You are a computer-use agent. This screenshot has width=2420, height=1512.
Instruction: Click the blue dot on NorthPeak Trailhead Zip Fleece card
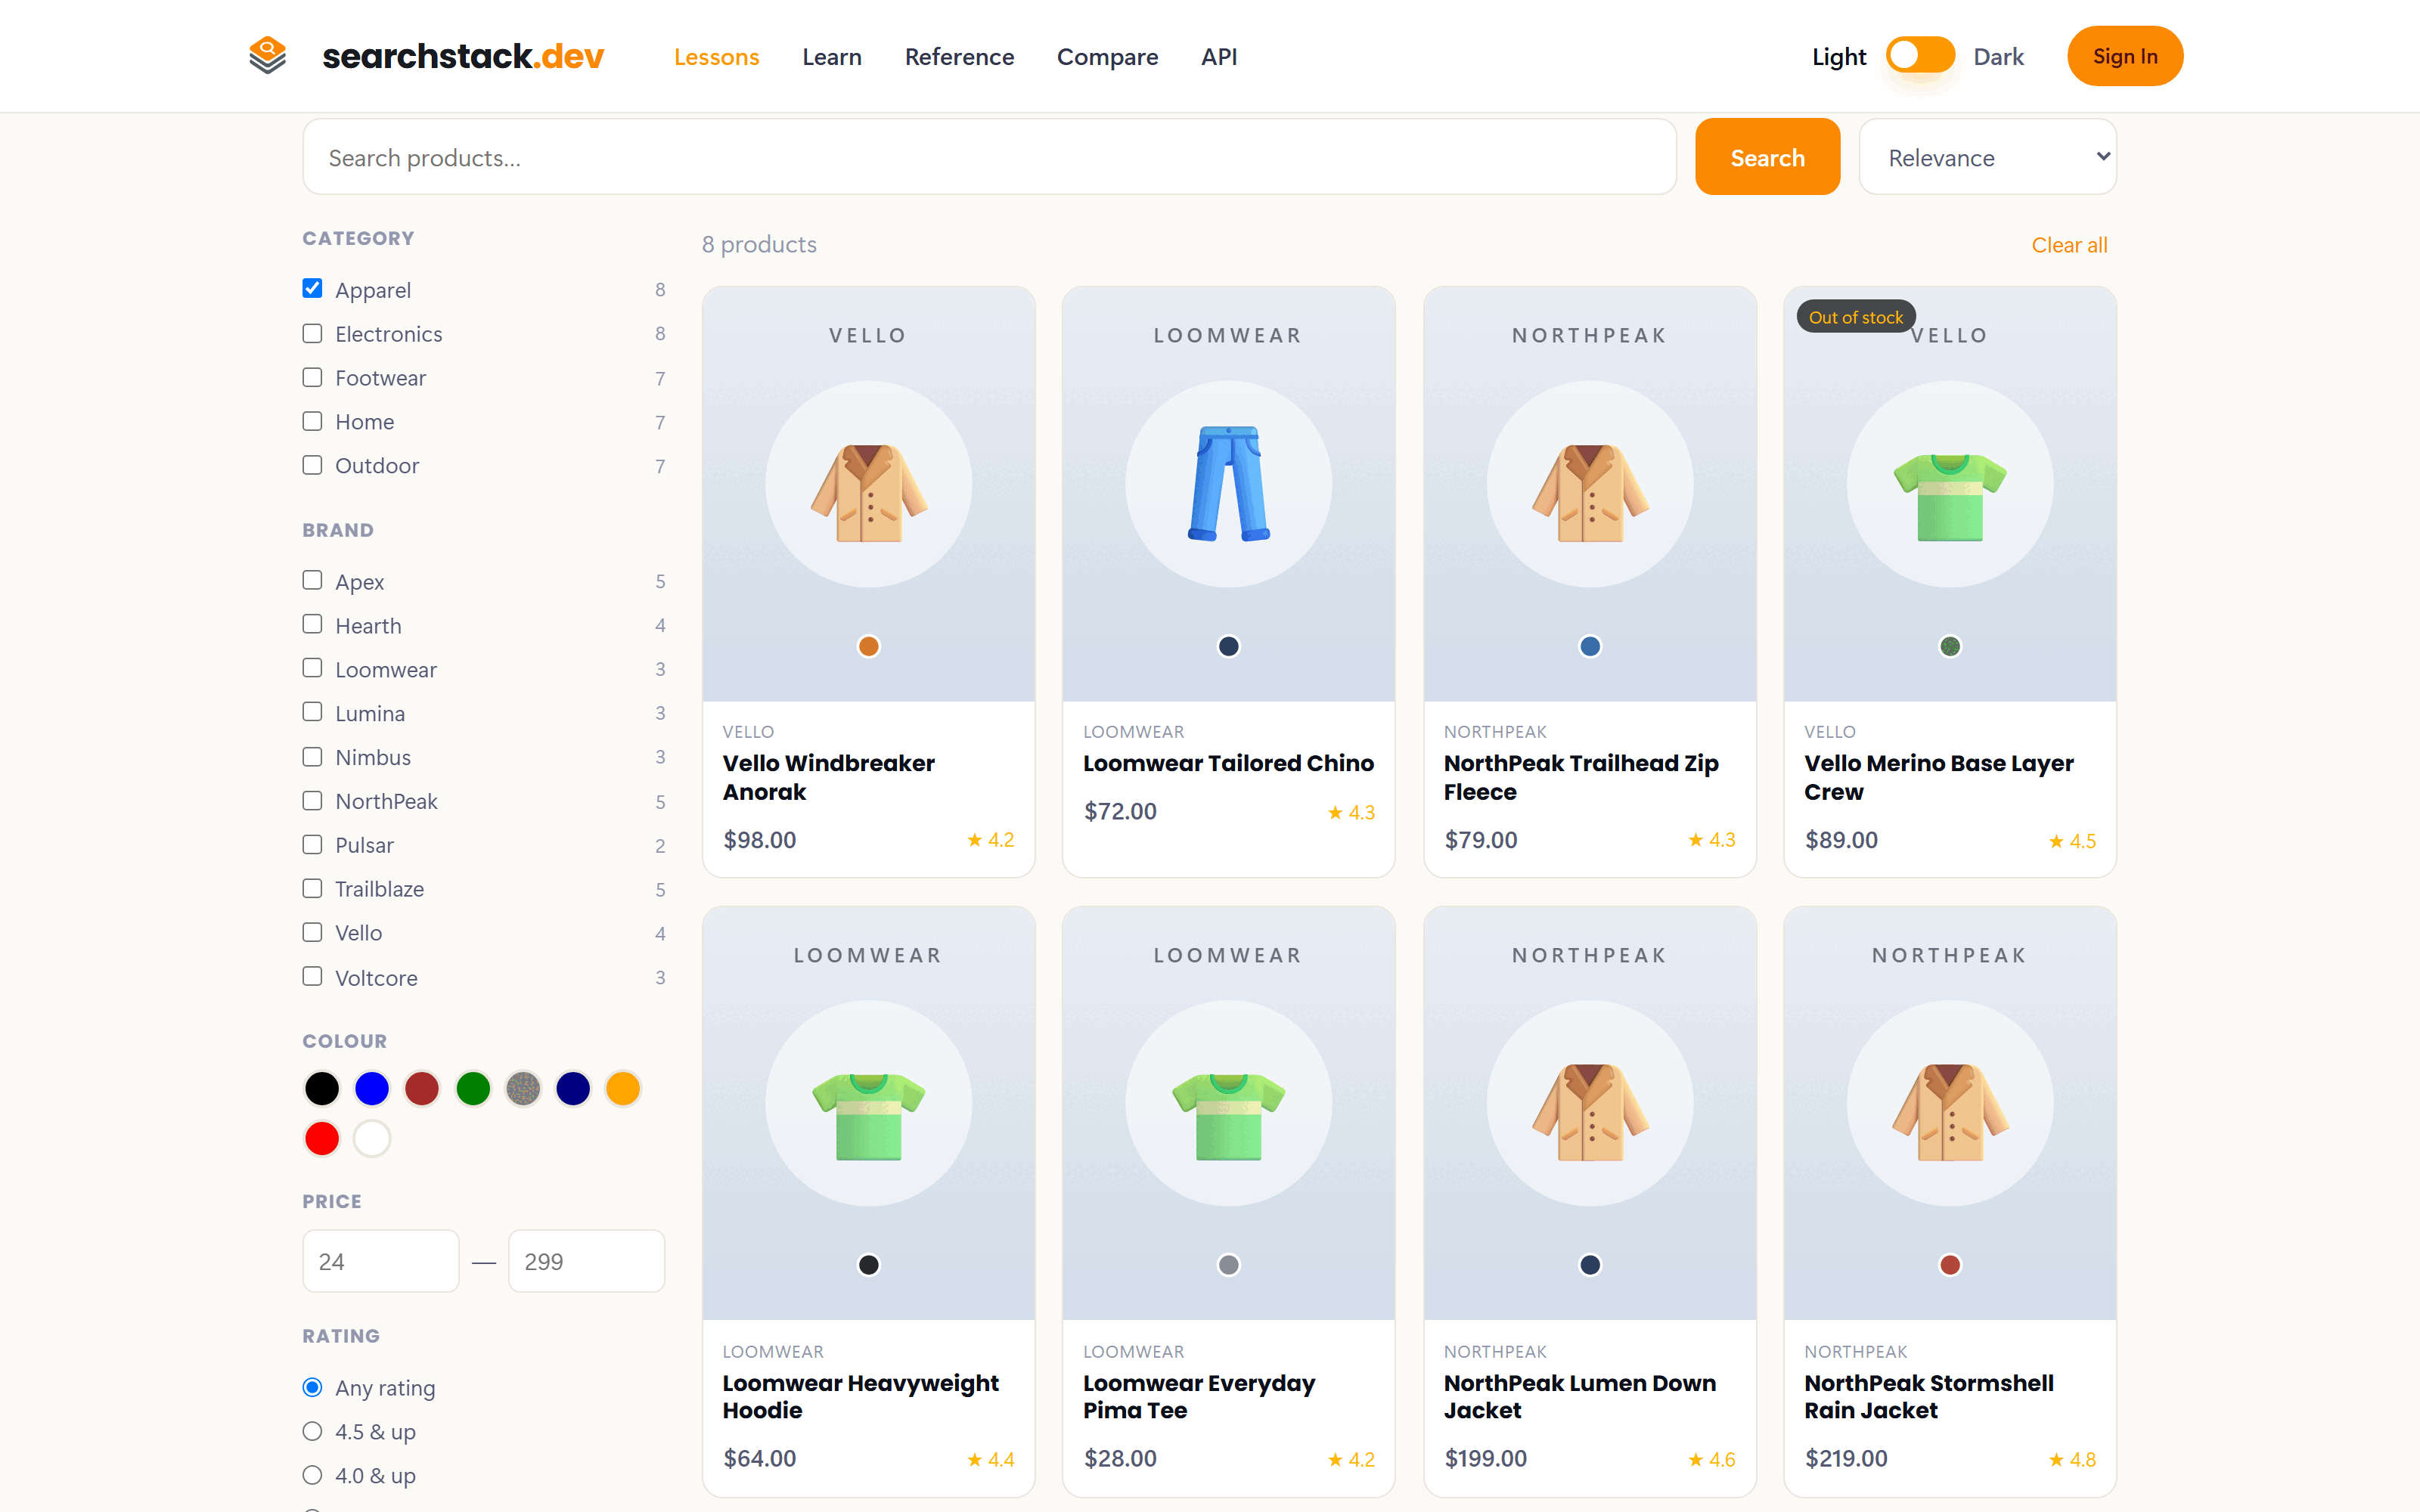(x=1589, y=646)
